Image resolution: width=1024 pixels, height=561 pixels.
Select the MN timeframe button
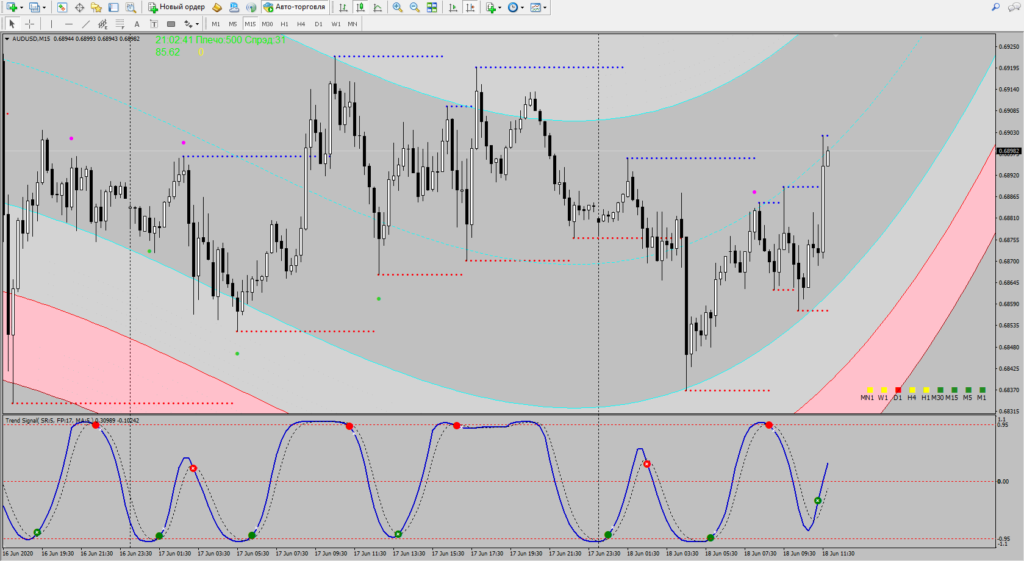(352, 23)
